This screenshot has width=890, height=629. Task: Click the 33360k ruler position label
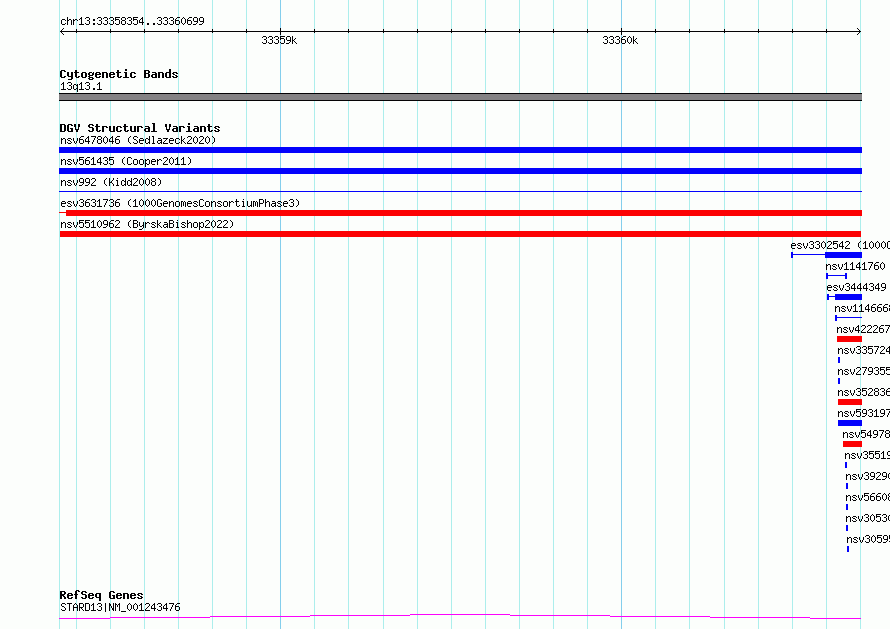coord(620,40)
